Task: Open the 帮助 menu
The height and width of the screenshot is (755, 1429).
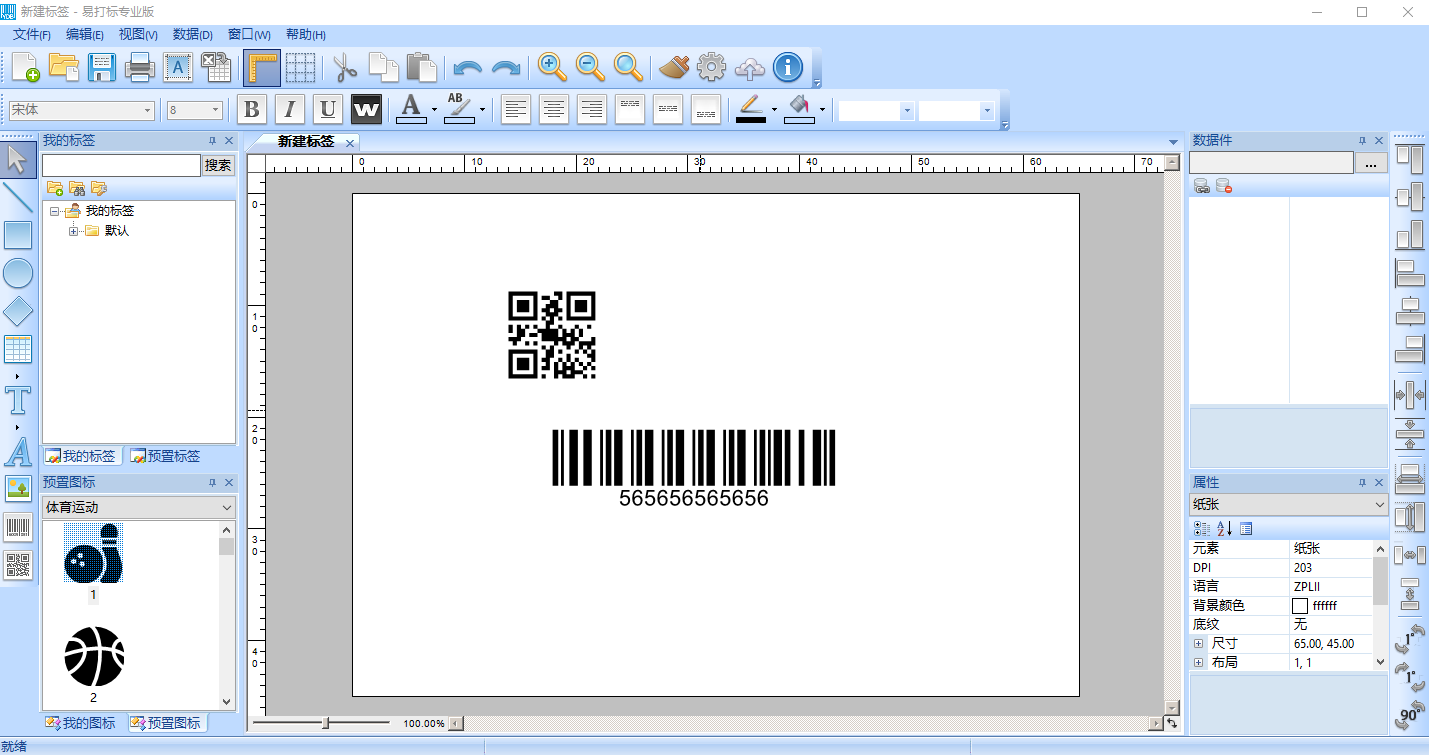Action: [x=306, y=34]
